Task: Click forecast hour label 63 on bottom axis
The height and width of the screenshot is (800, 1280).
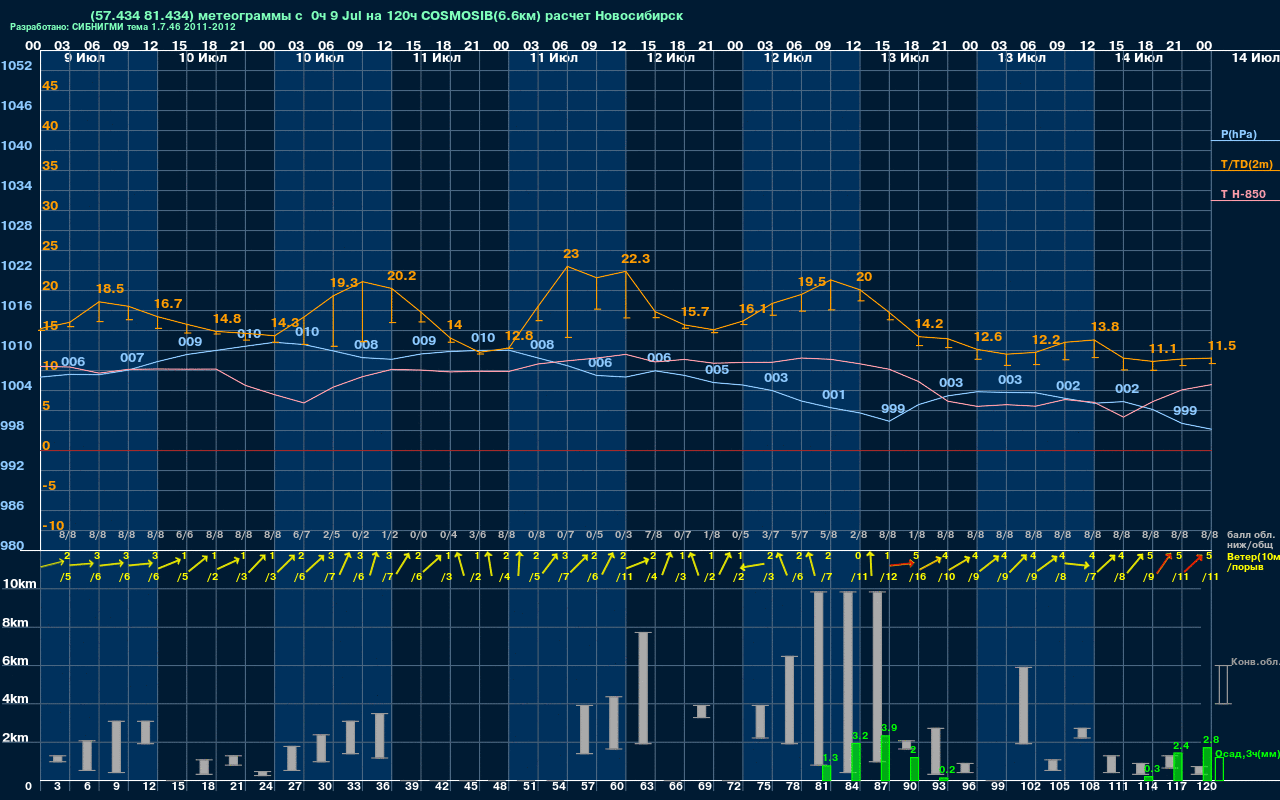Action: pyautogui.click(x=646, y=788)
